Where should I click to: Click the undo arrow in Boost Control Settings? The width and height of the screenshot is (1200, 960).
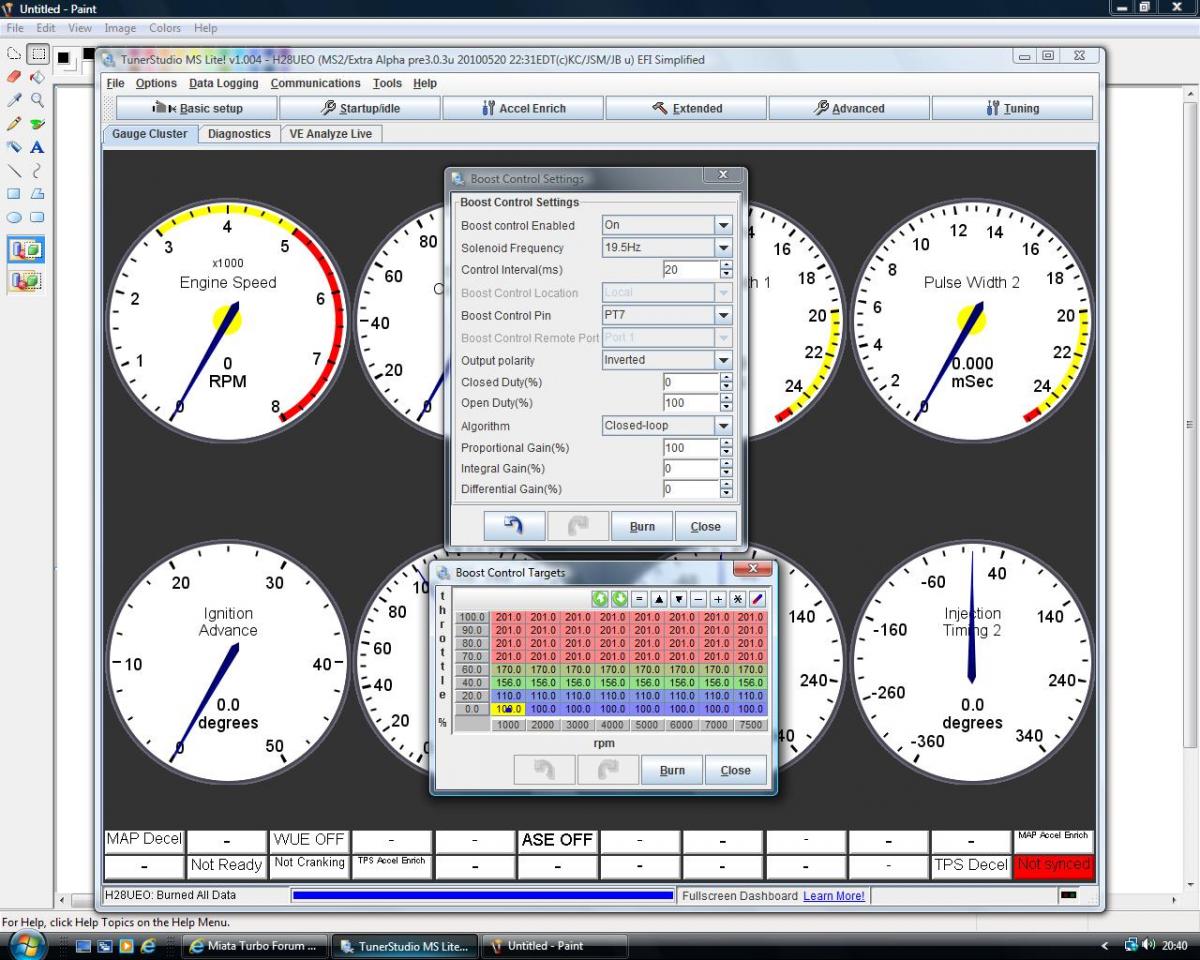pyautogui.click(x=514, y=526)
